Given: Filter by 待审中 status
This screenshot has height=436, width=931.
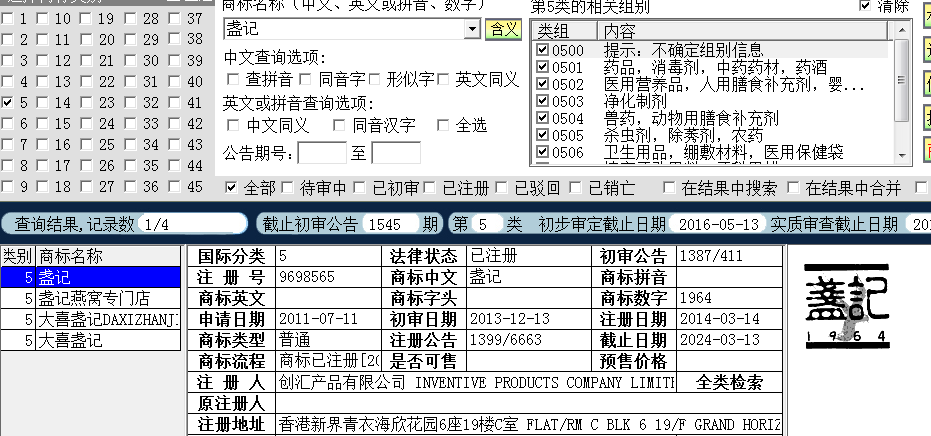Looking at the screenshot, I should click(x=287, y=188).
